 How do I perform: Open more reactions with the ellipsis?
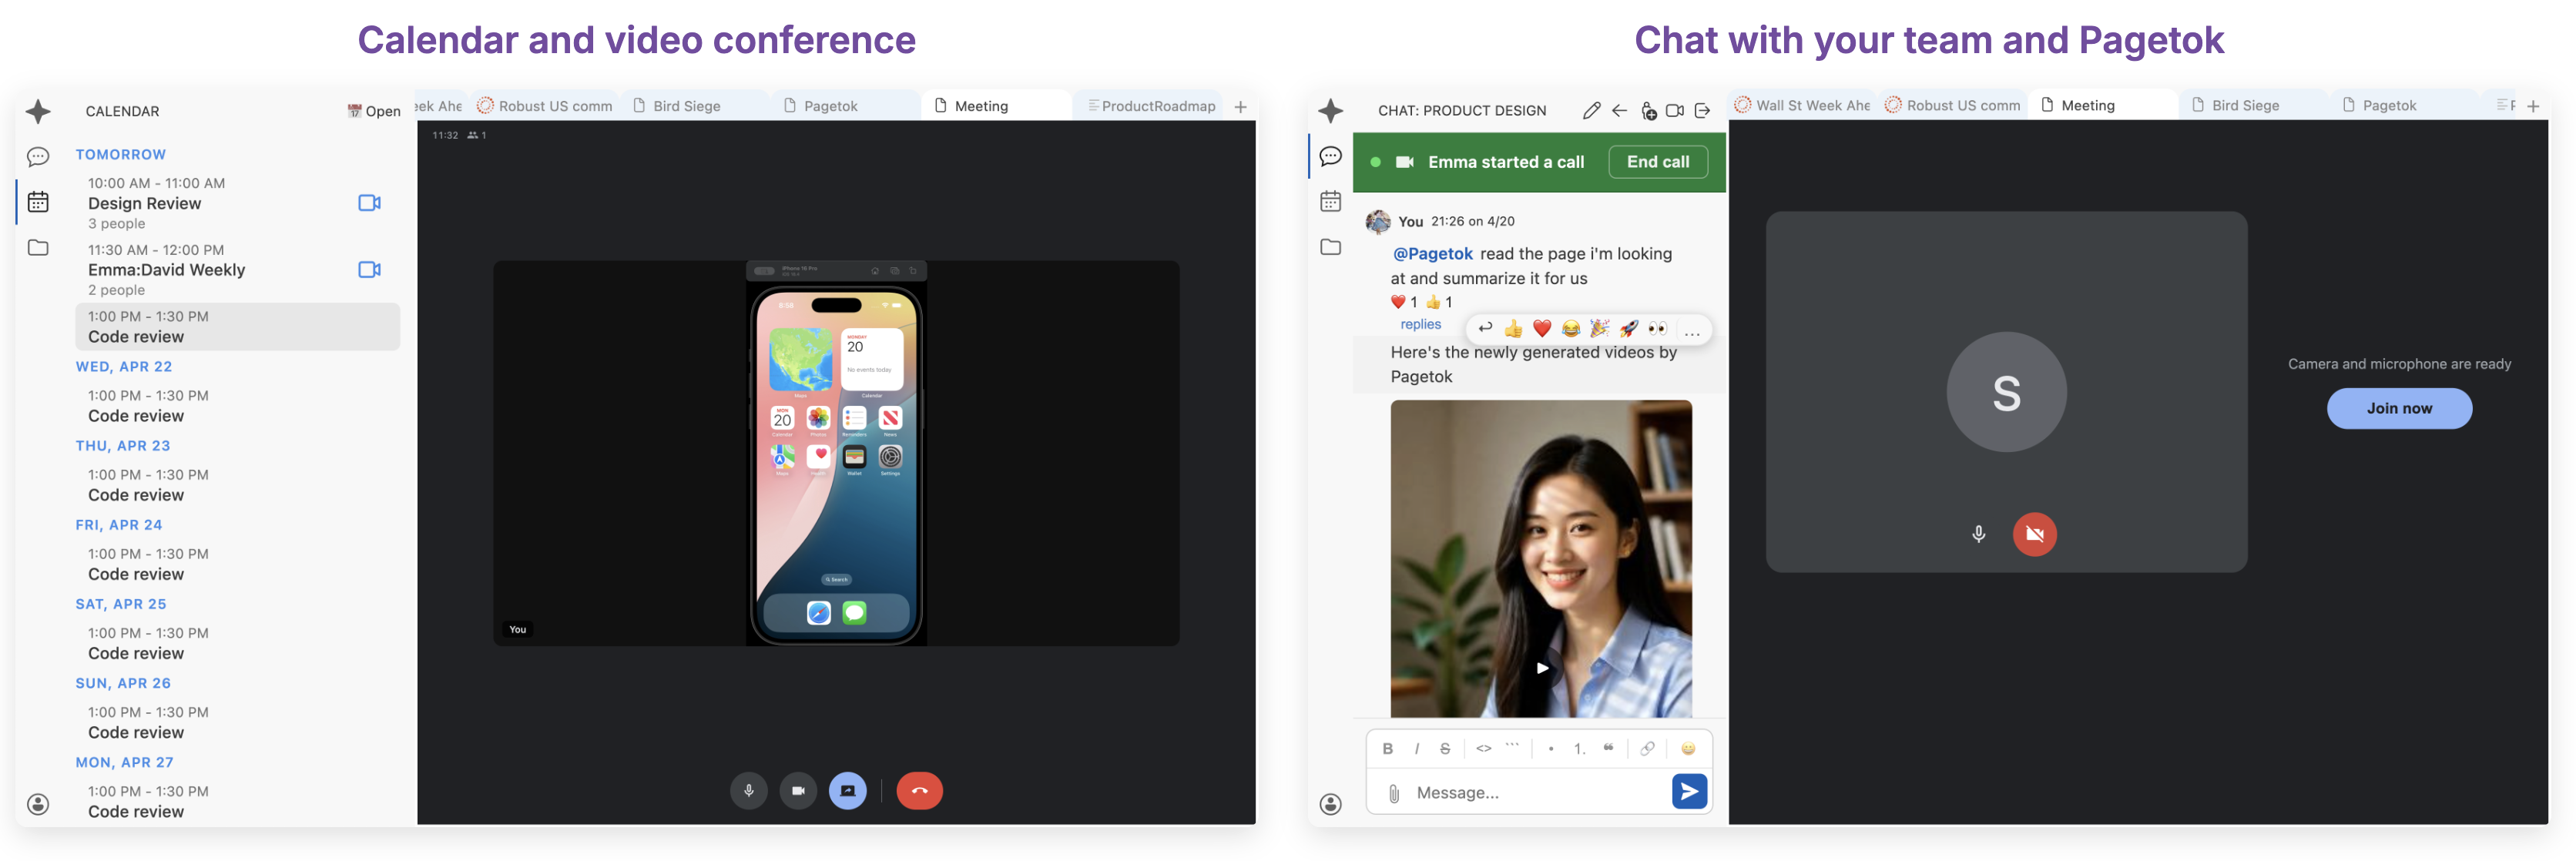(1692, 330)
